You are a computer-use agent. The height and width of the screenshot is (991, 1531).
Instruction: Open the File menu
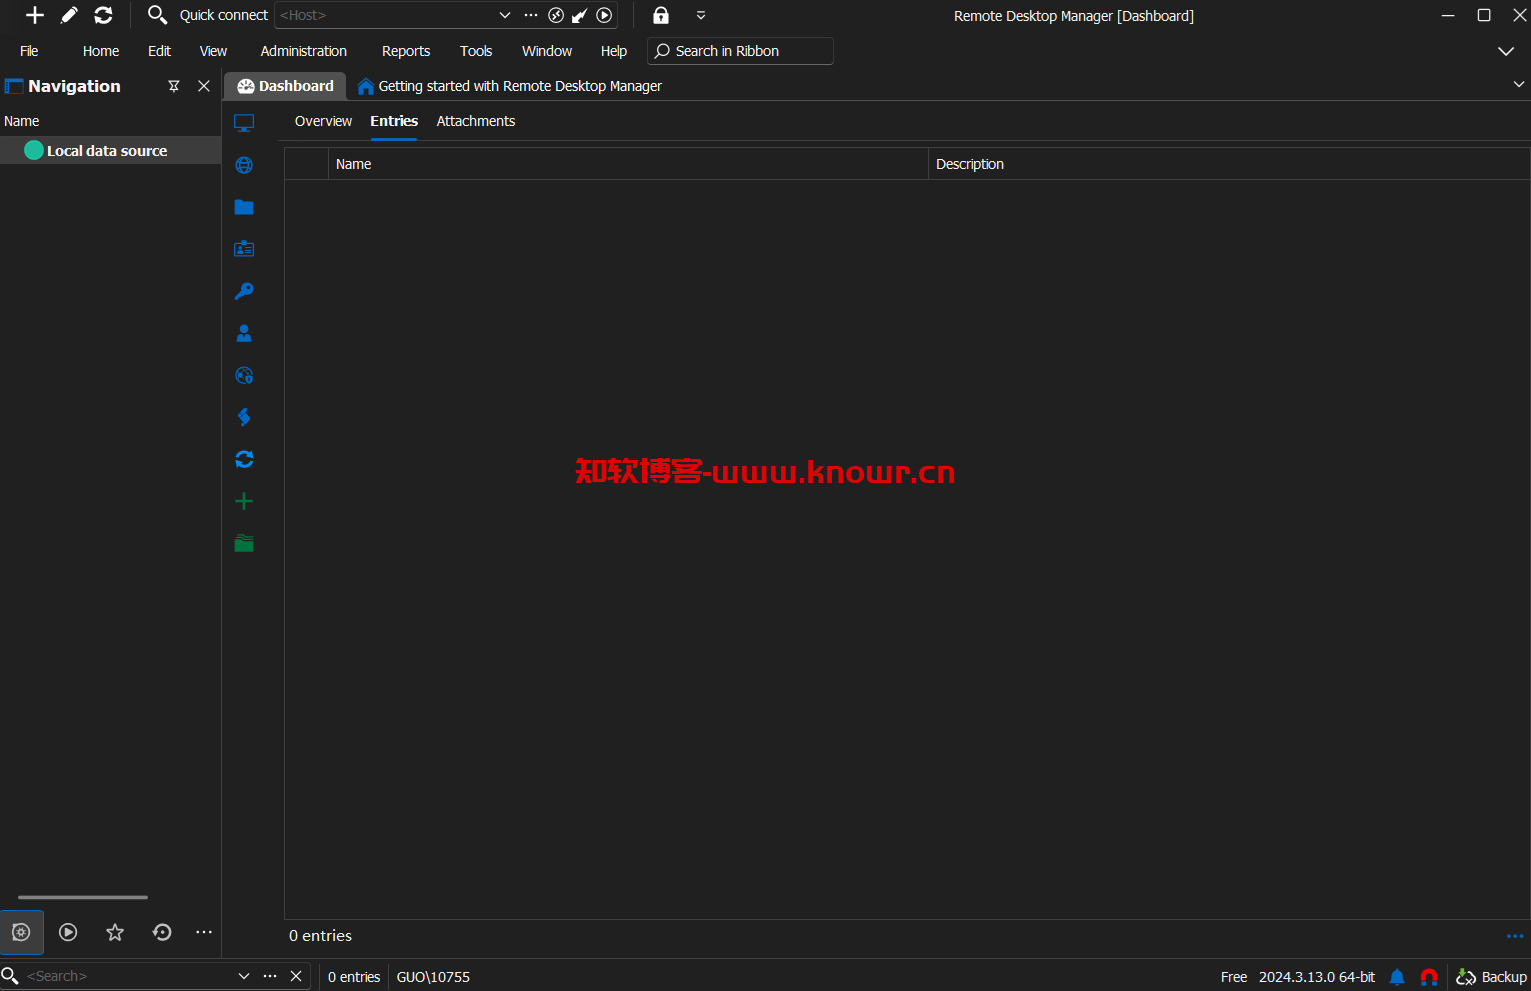[x=29, y=51]
